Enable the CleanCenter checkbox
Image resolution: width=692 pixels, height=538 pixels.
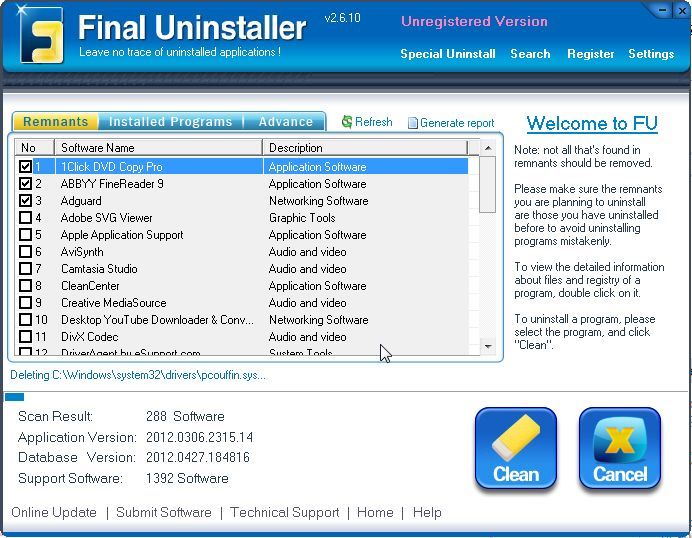pyautogui.click(x=25, y=286)
